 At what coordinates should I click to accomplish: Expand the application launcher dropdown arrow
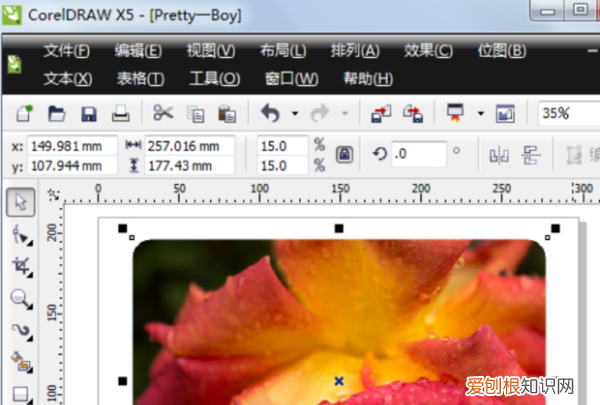point(480,114)
